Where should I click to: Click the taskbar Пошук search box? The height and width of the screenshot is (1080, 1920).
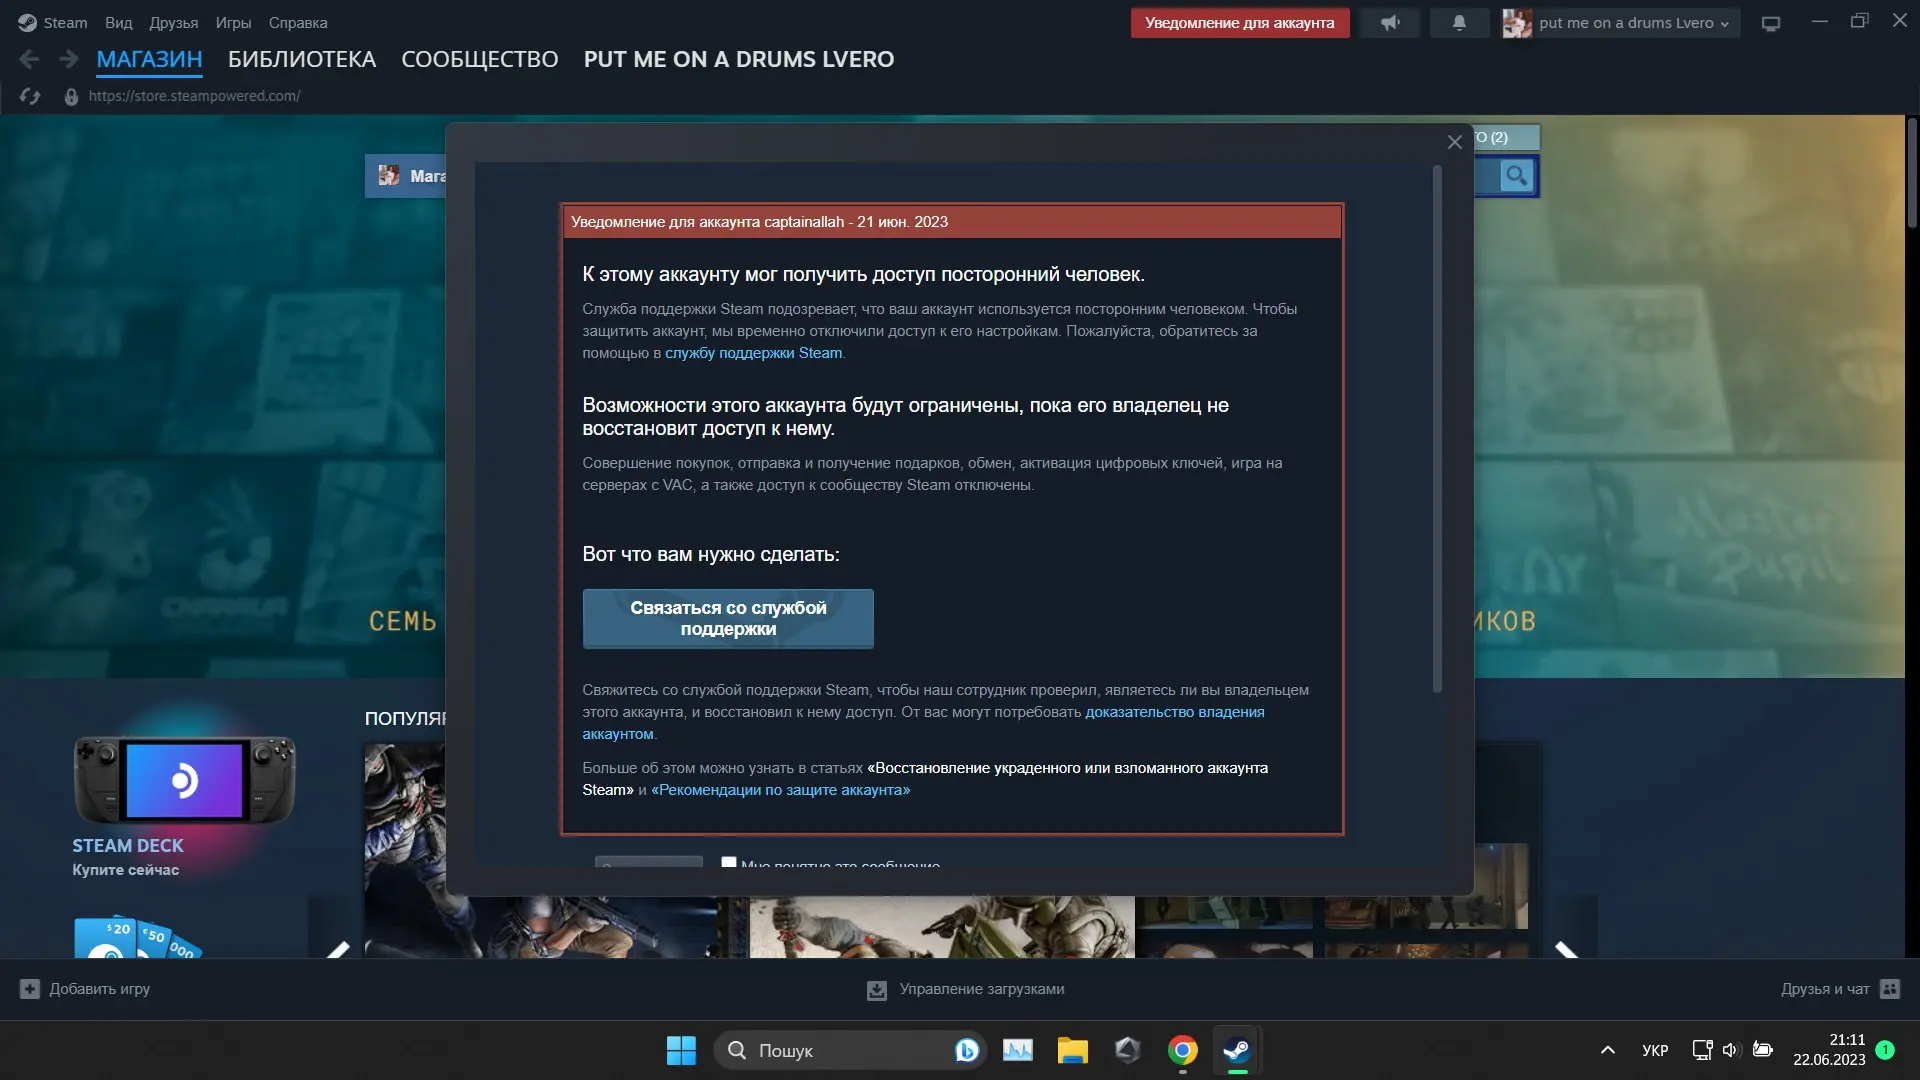click(849, 1050)
